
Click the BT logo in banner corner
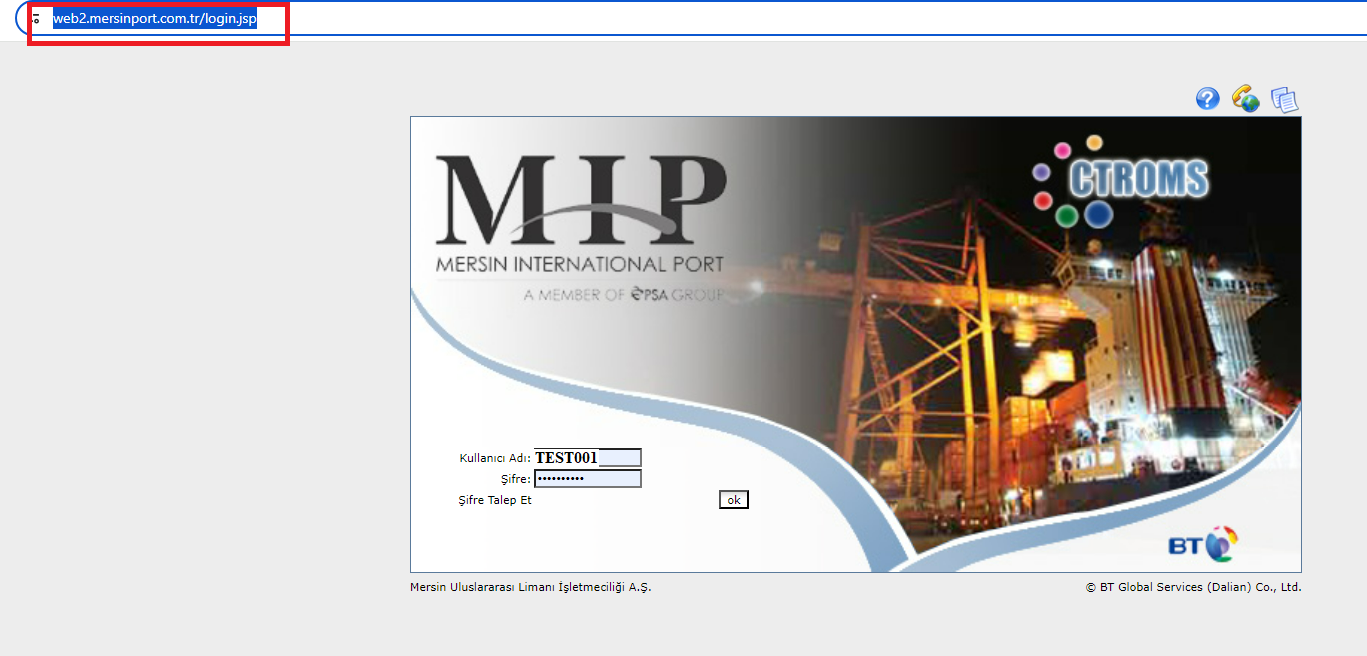pyautogui.click(x=1203, y=544)
